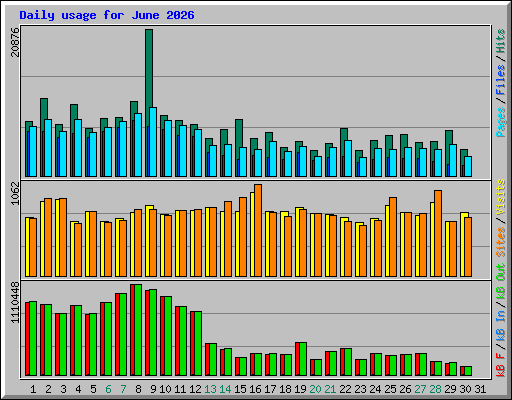Click day label 13 on the x-axis
This screenshot has width=512, height=400.
(x=210, y=389)
